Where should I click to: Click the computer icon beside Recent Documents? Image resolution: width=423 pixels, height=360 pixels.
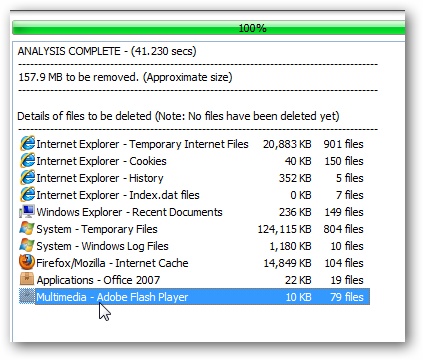coord(27,212)
